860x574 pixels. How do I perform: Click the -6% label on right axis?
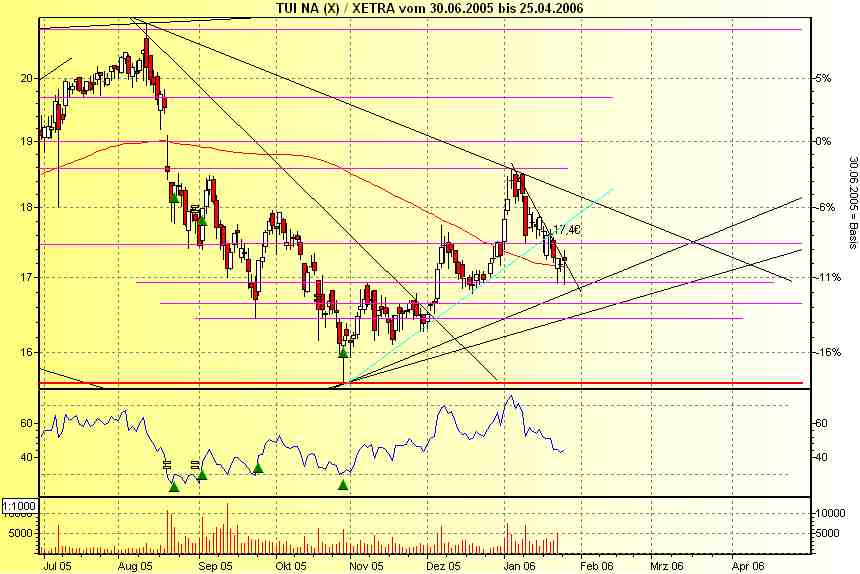tap(823, 207)
